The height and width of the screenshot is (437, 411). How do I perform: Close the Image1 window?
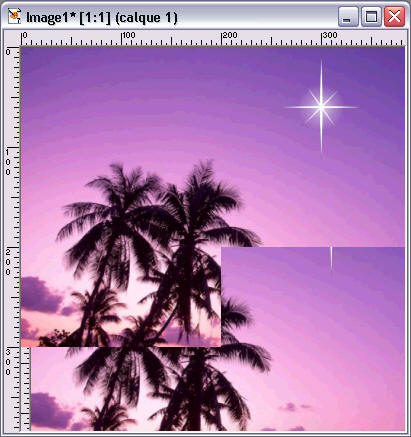tap(394, 17)
